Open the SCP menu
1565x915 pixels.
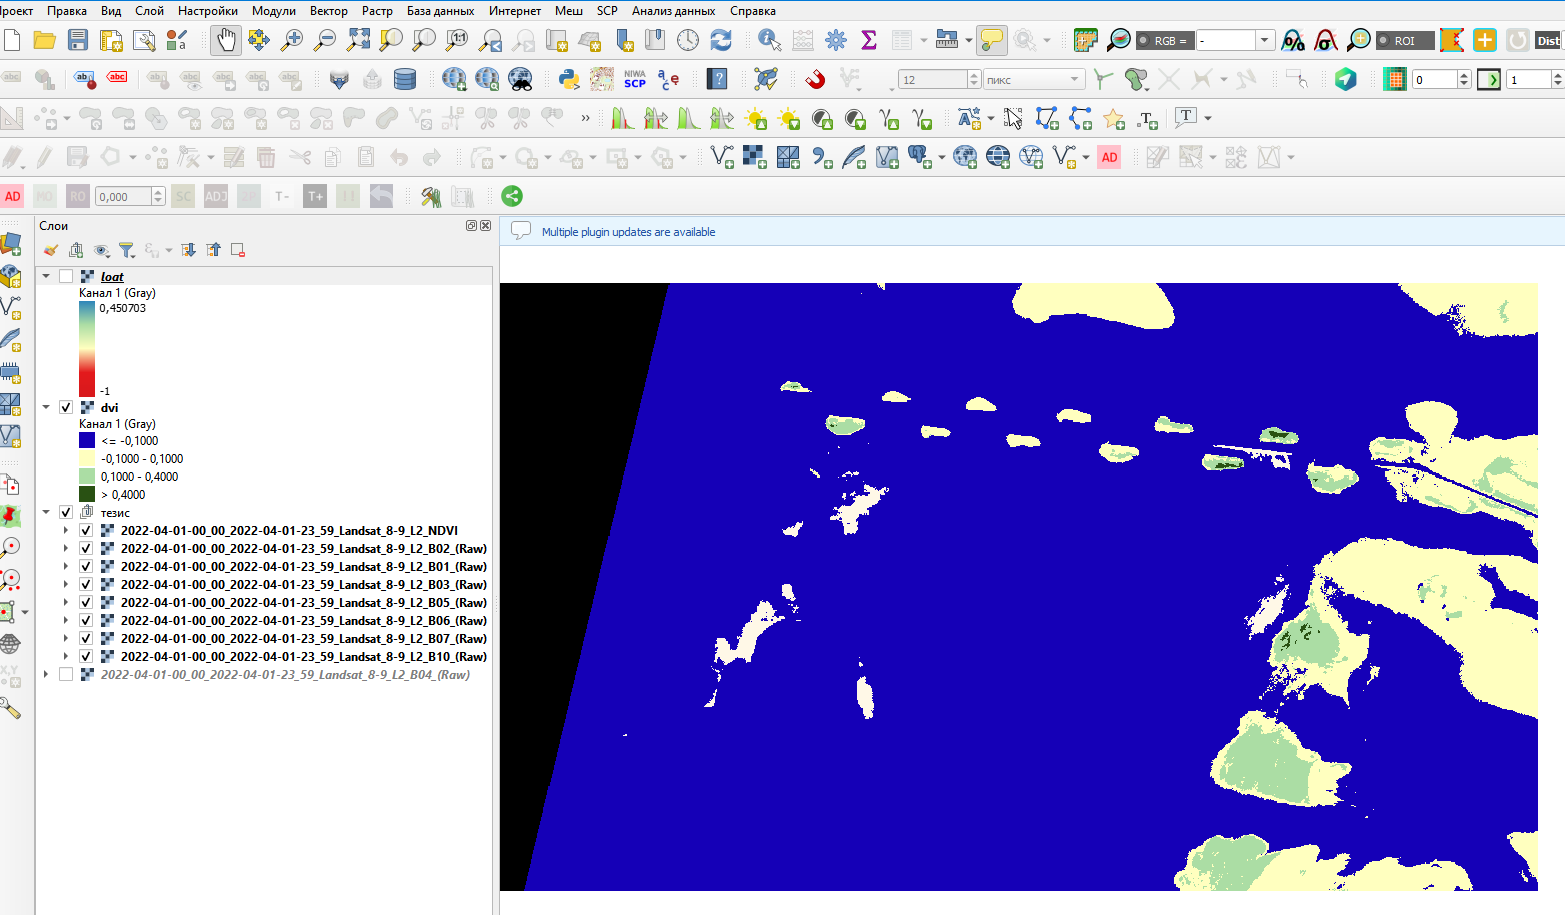click(605, 11)
